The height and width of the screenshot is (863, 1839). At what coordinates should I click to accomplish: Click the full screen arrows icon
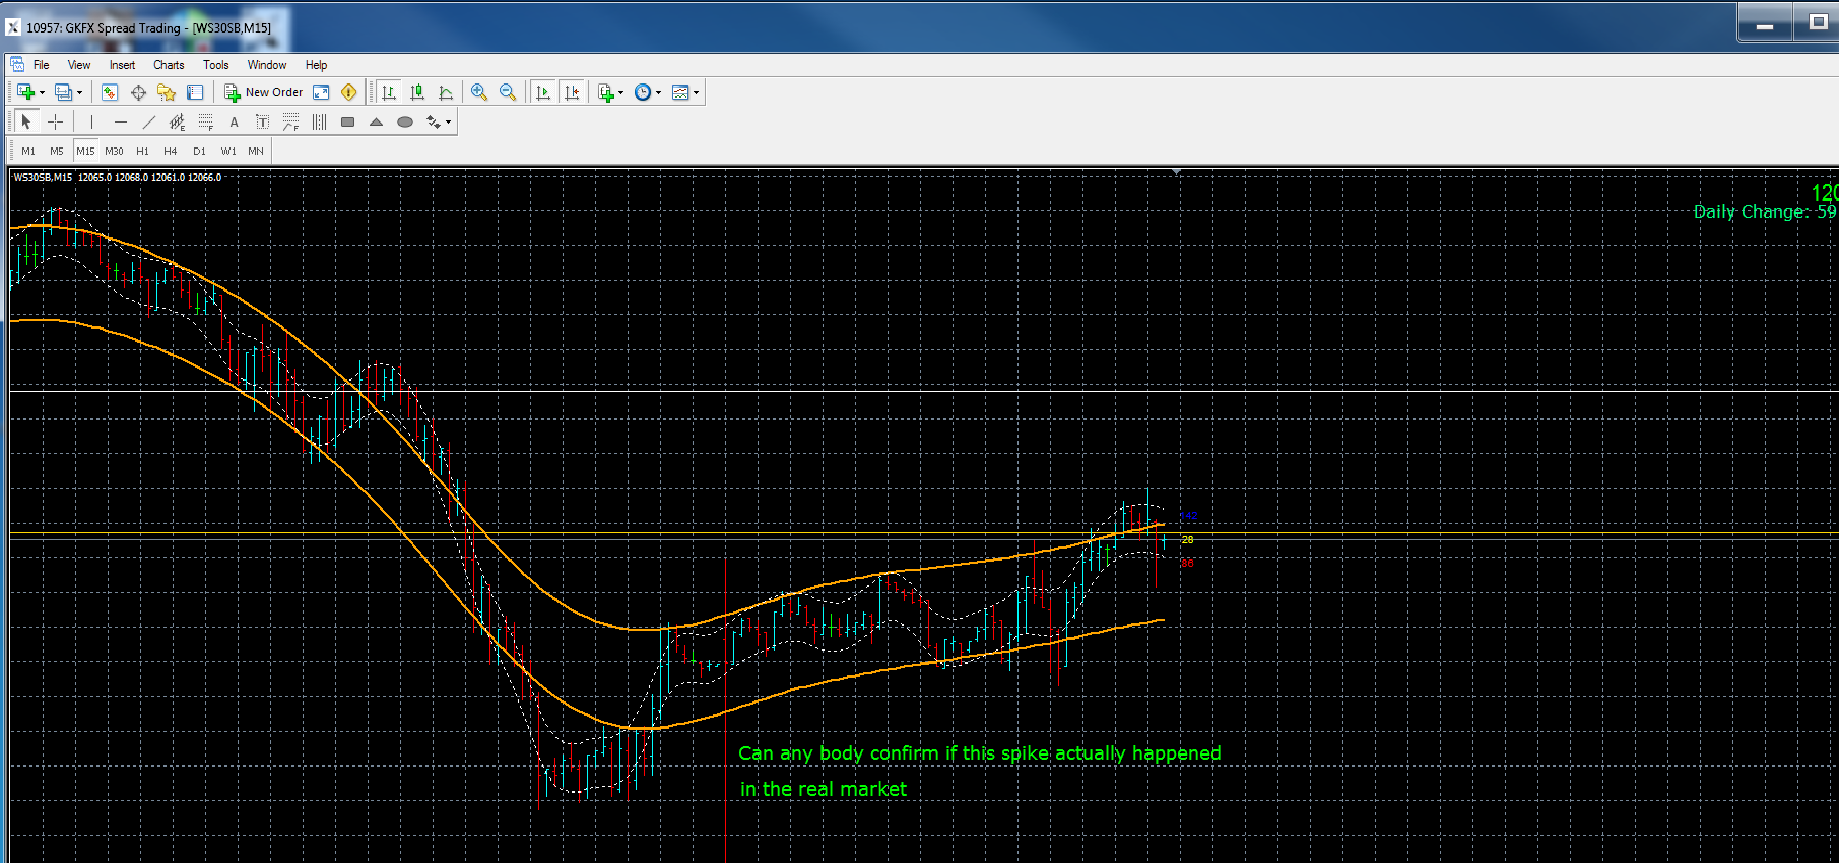(x=321, y=92)
